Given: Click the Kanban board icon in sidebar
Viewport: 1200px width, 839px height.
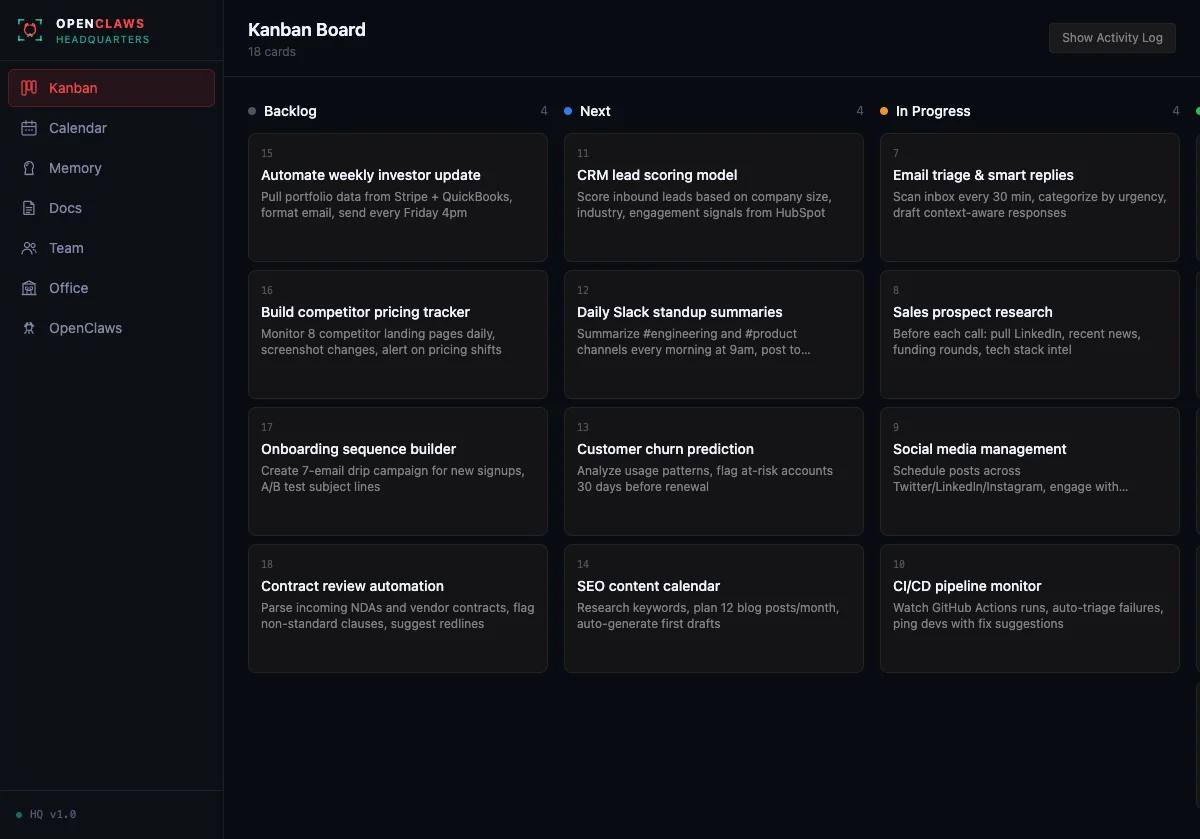Looking at the screenshot, I should click(29, 88).
